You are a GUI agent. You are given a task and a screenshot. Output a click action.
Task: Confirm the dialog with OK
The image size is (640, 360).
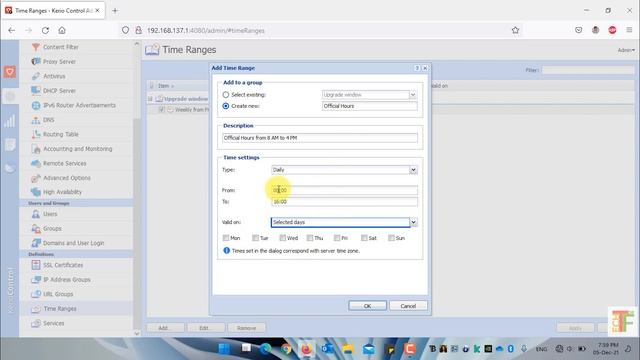[367, 306]
